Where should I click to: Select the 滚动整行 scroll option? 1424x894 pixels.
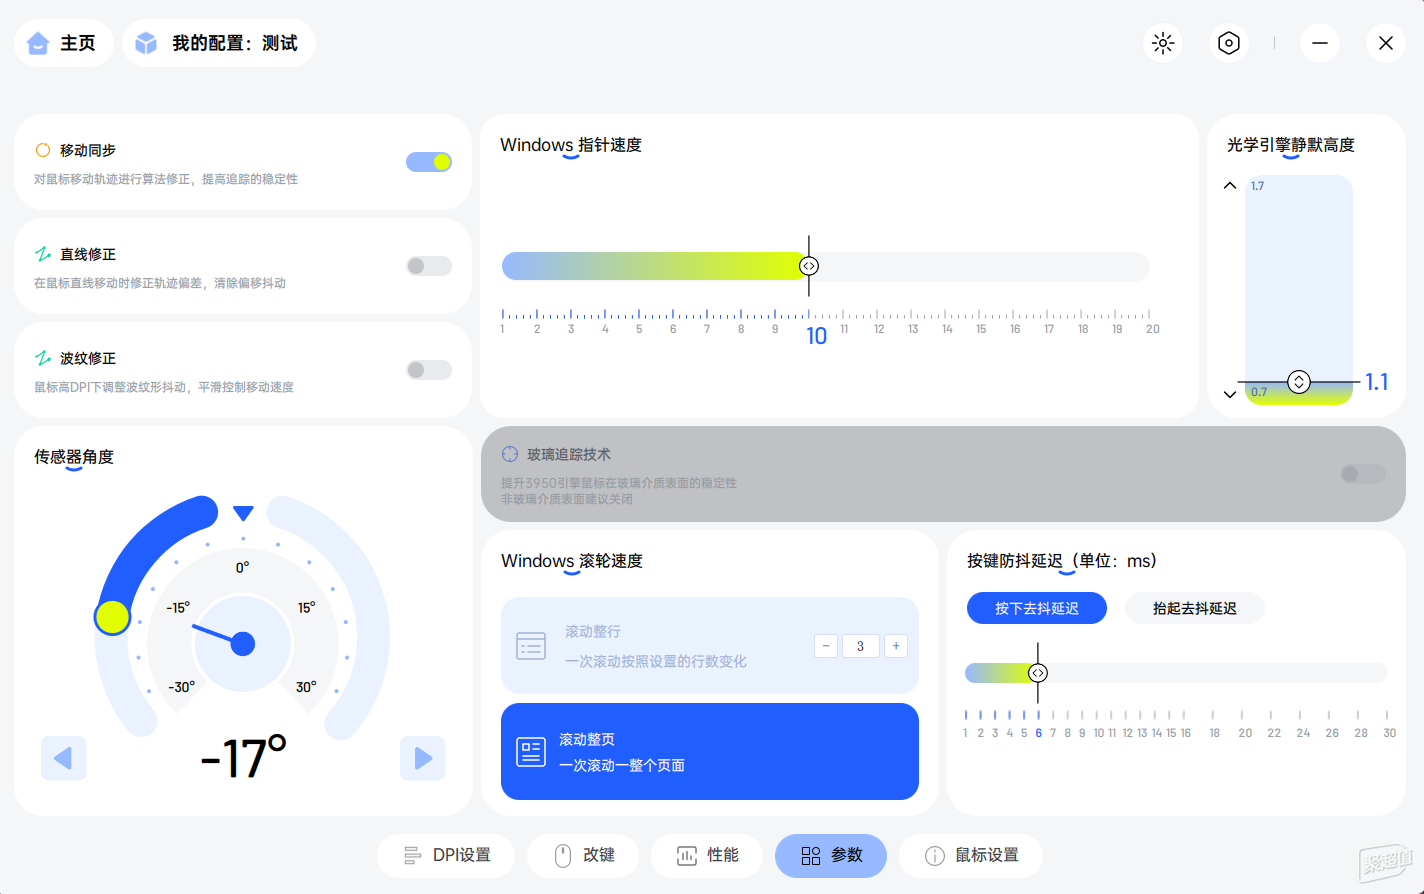coord(710,646)
